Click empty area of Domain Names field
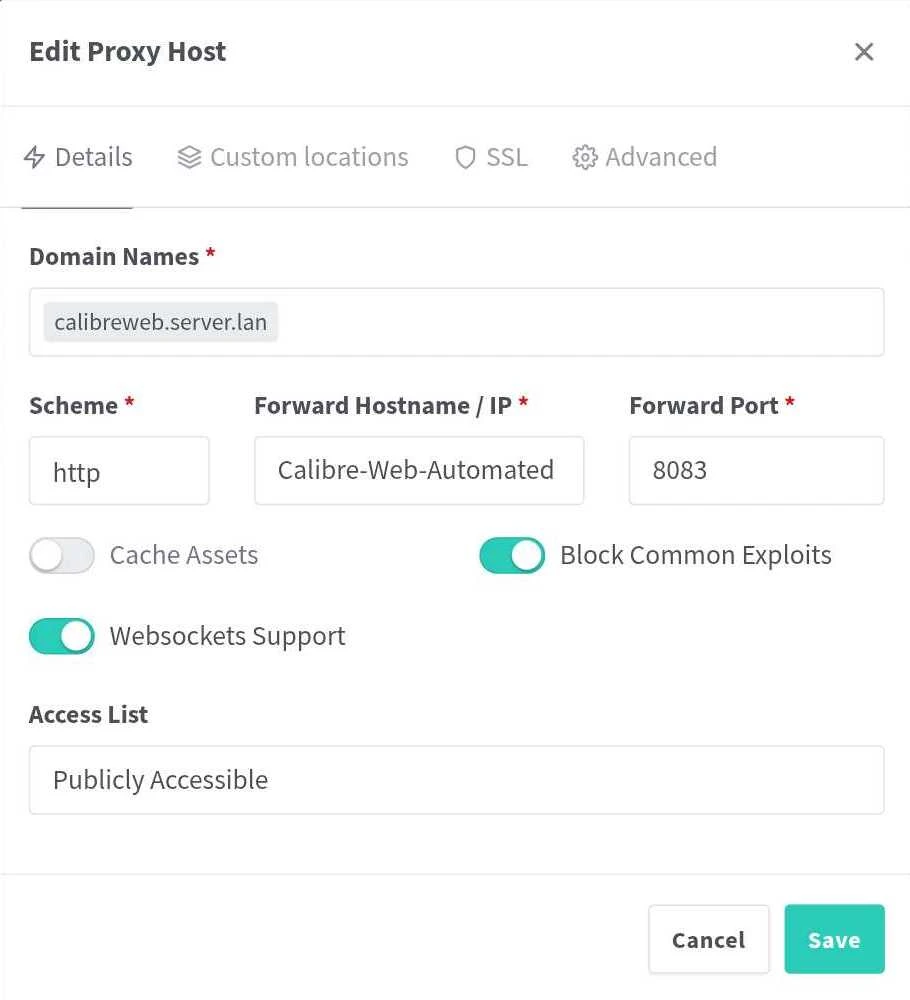Screen dimensions: 910x1000 580,323
